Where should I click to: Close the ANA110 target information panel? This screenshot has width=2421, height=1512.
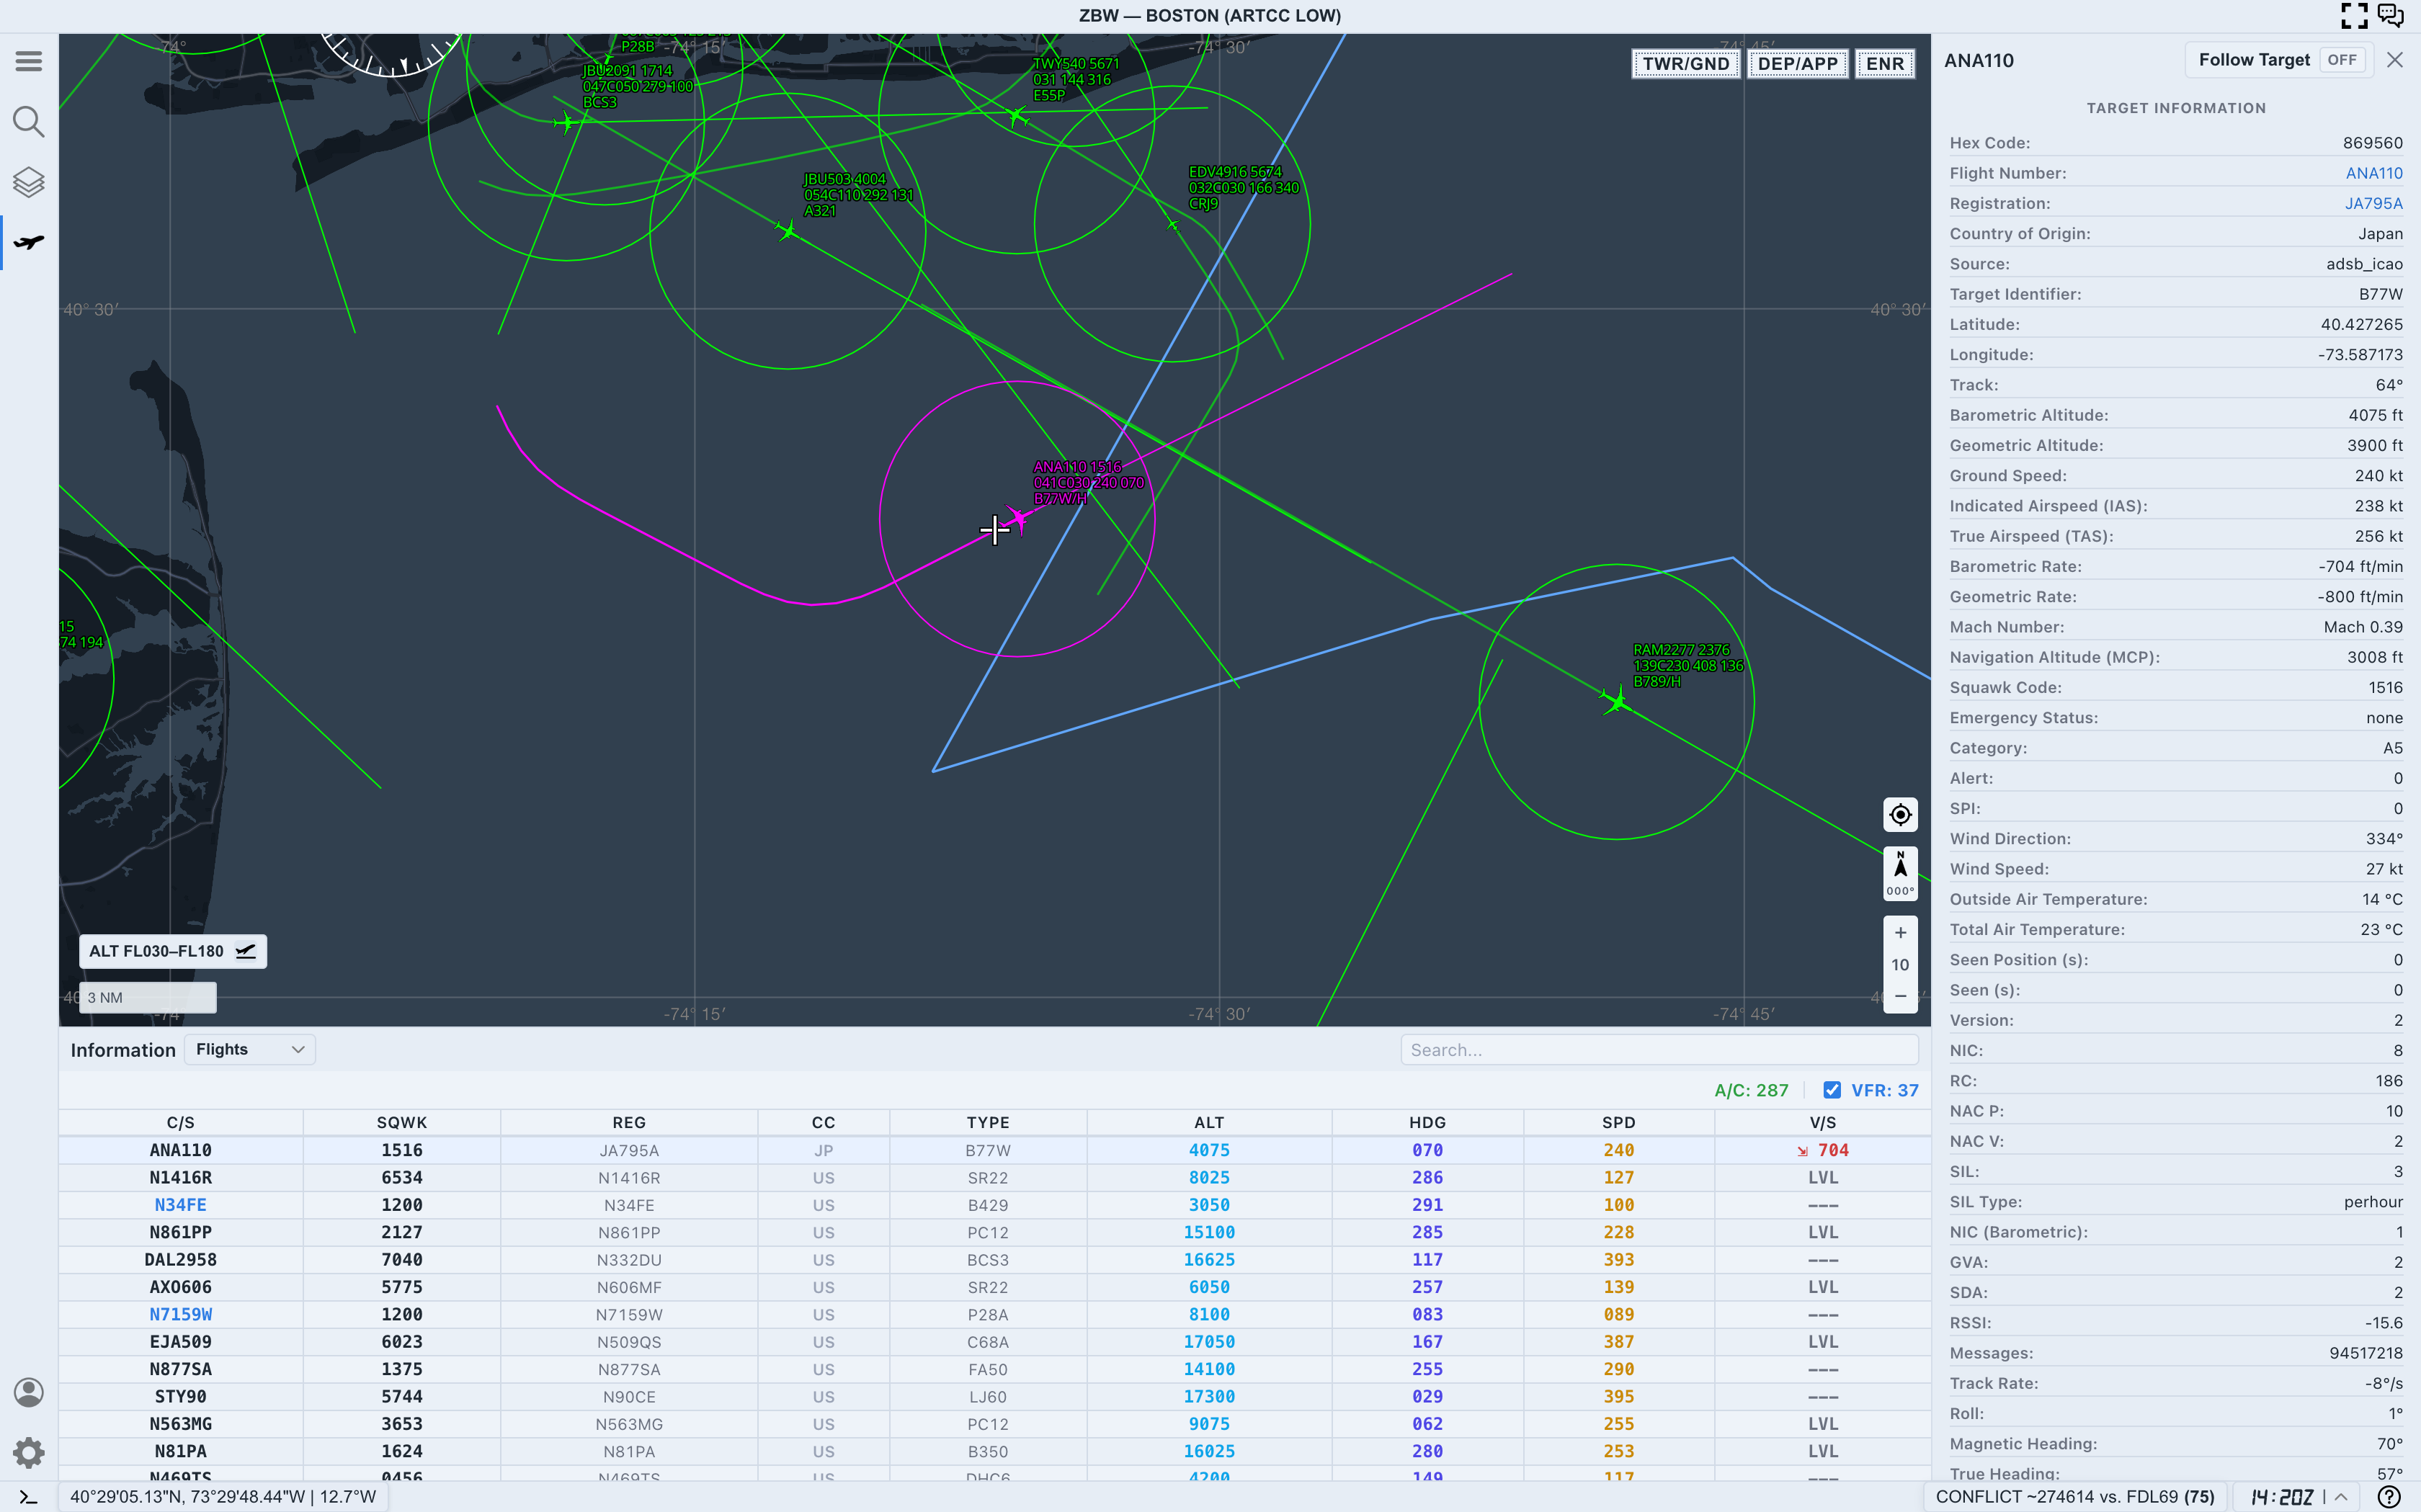(2394, 60)
